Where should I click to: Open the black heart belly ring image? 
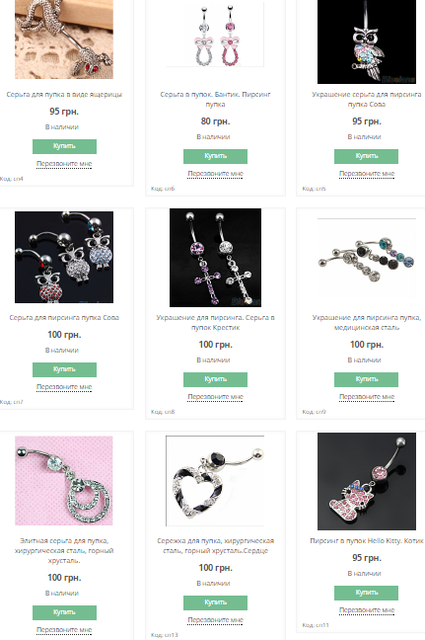tap(215, 481)
